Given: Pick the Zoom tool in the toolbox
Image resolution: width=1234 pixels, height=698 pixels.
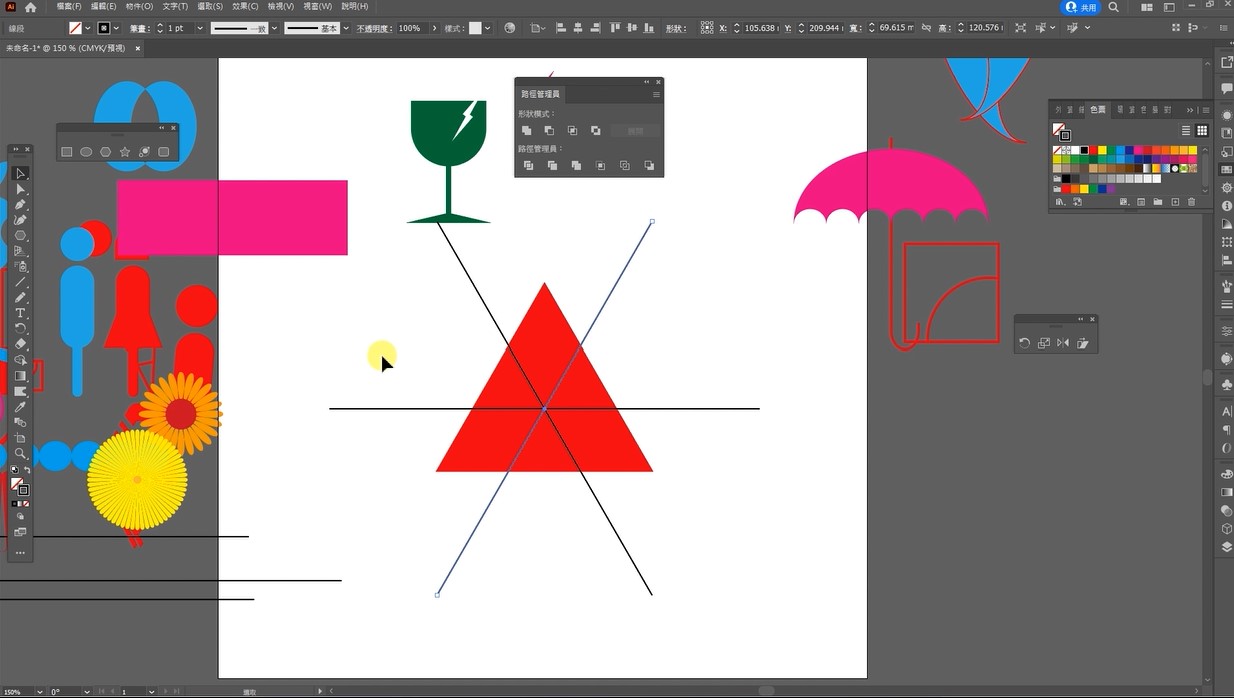Looking at the screenshot, I should [19, 453].
